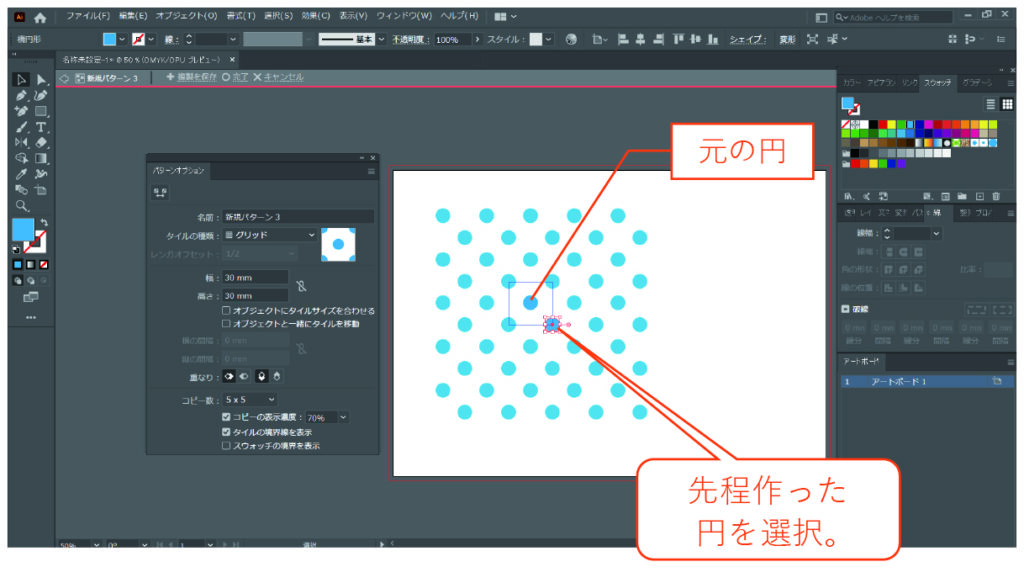Open the recolor artwork globe icon
This screenshot has width=1024, height=583.
(x=571, y=40)
